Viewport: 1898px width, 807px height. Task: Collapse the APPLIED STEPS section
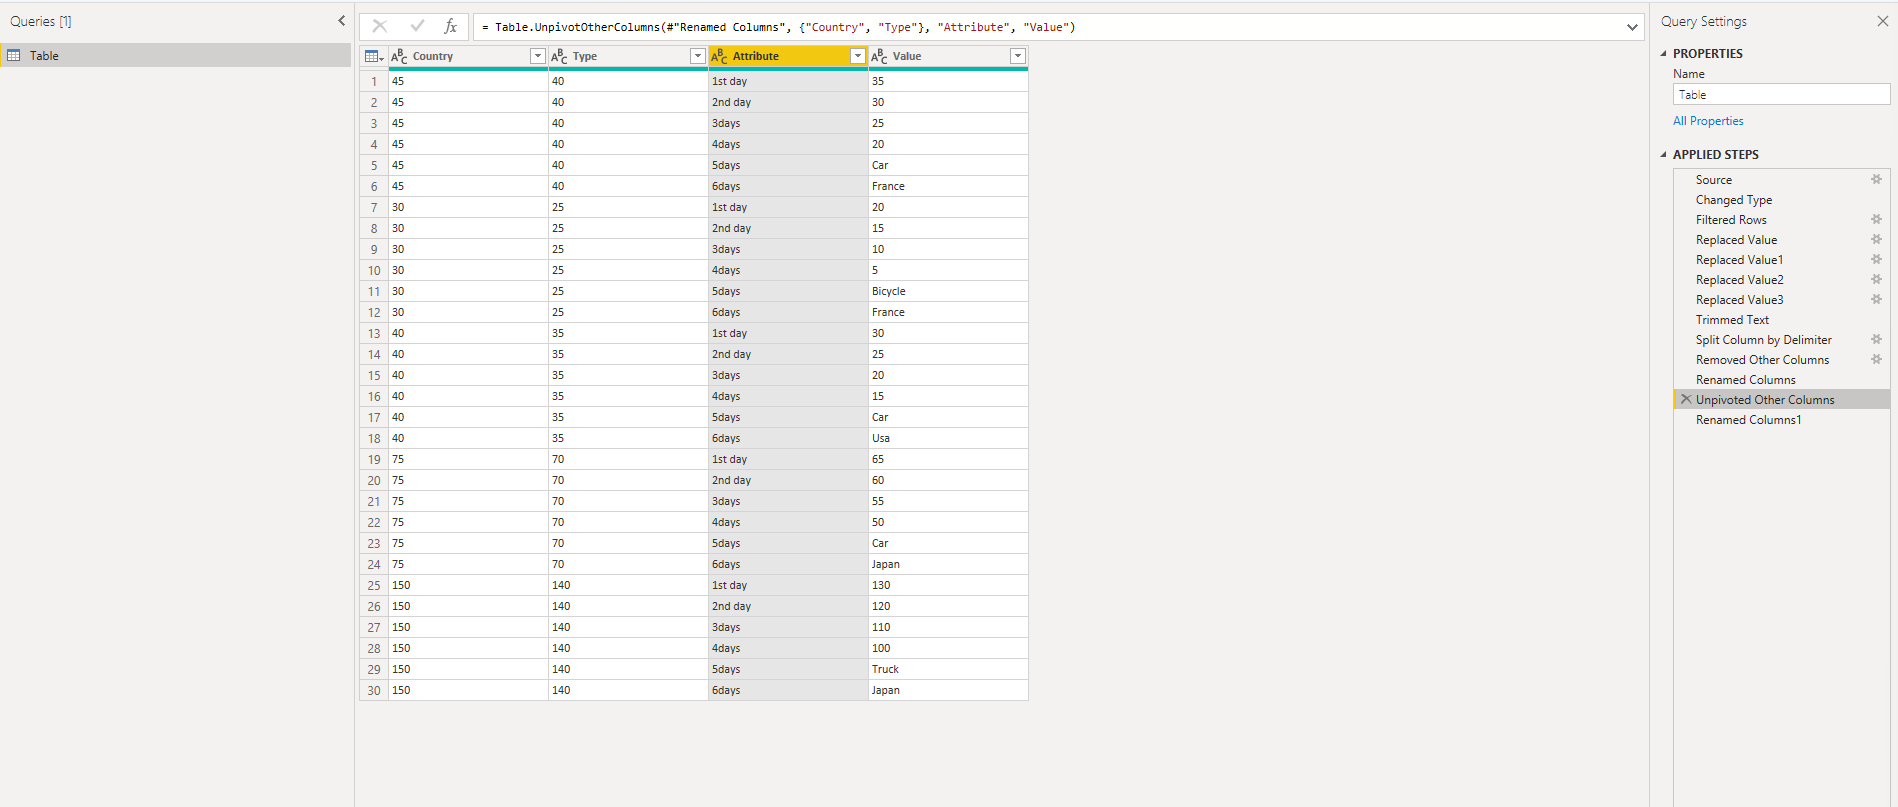pos(1664,155)
